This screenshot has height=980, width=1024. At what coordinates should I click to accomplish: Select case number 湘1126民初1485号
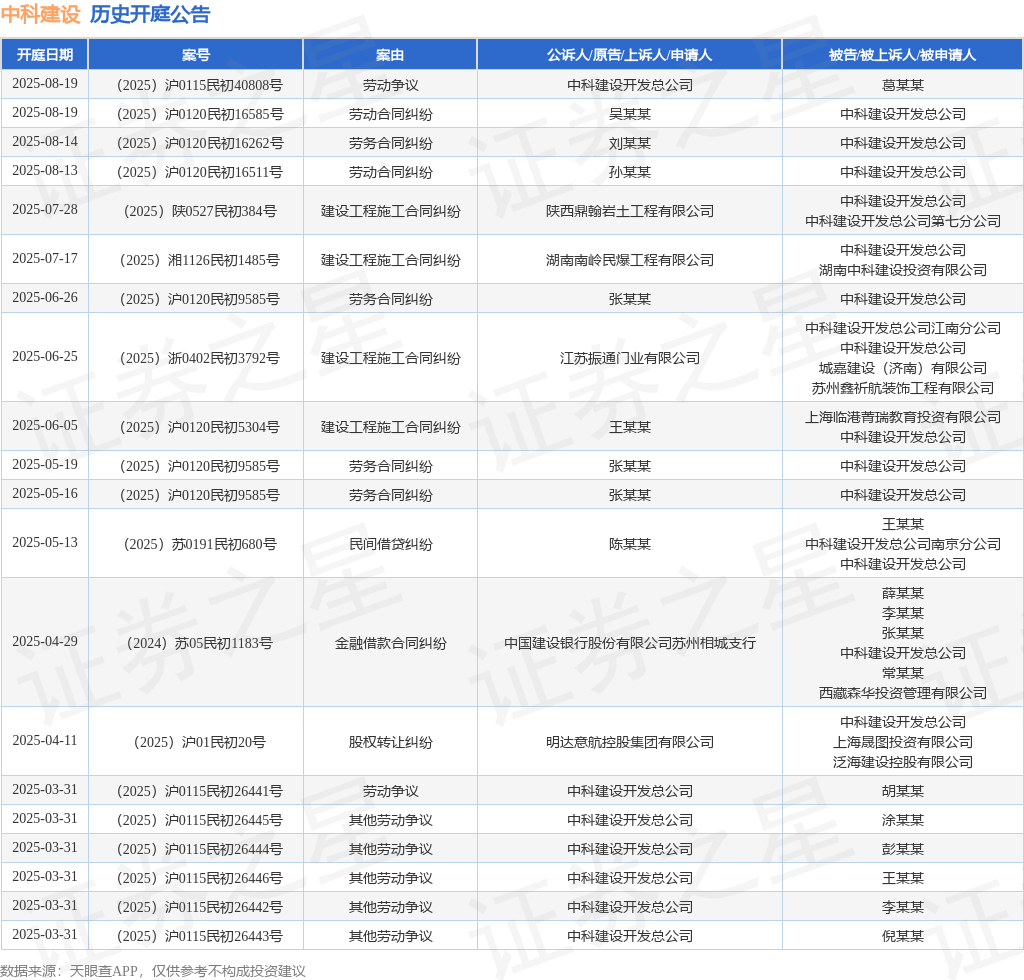click(199, 260)
